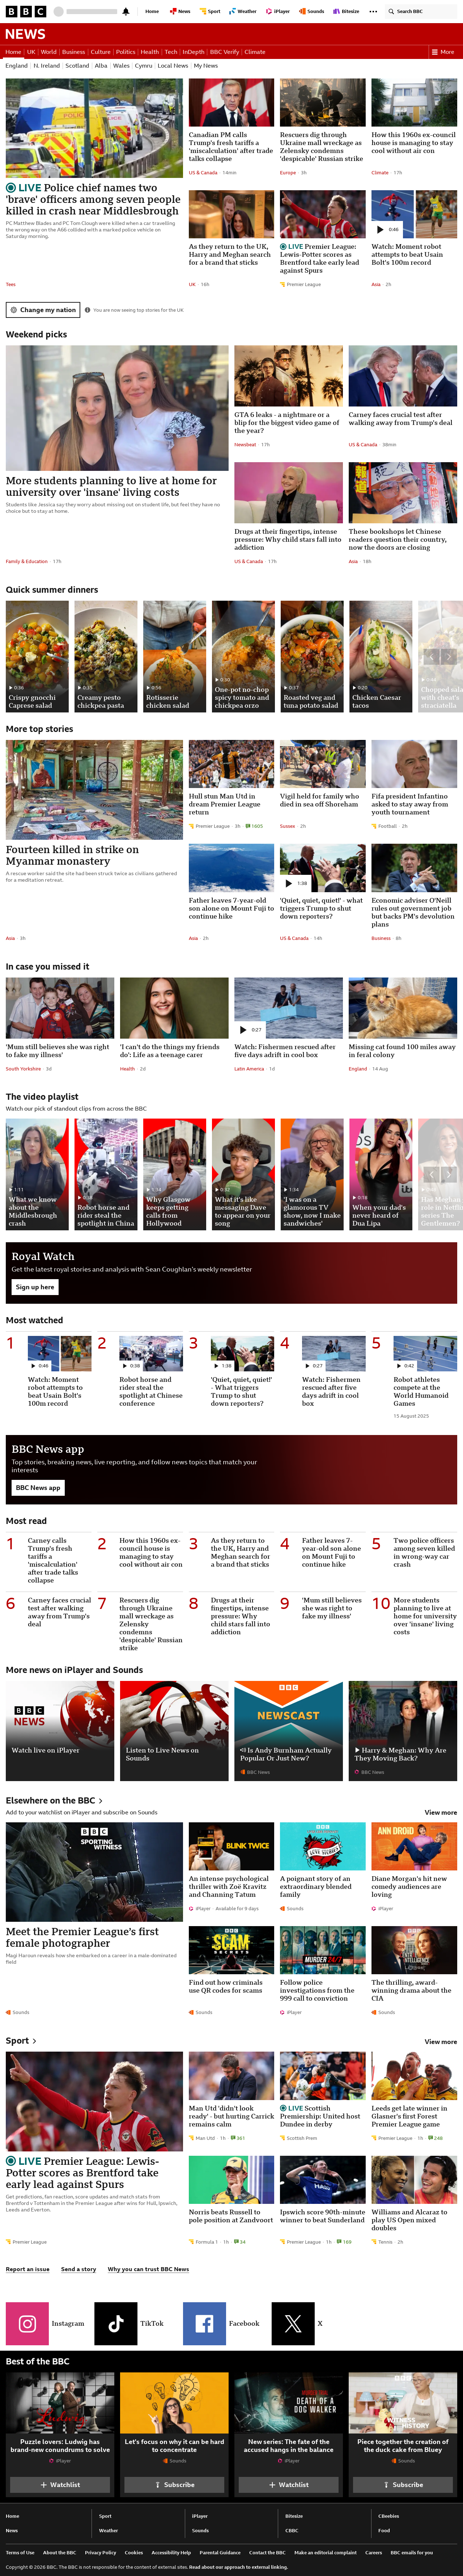Viewport: 463px width, 2576px height.
Task: Open the Newscast Andy Burnham episode card
Action: tap(288, 1730)
